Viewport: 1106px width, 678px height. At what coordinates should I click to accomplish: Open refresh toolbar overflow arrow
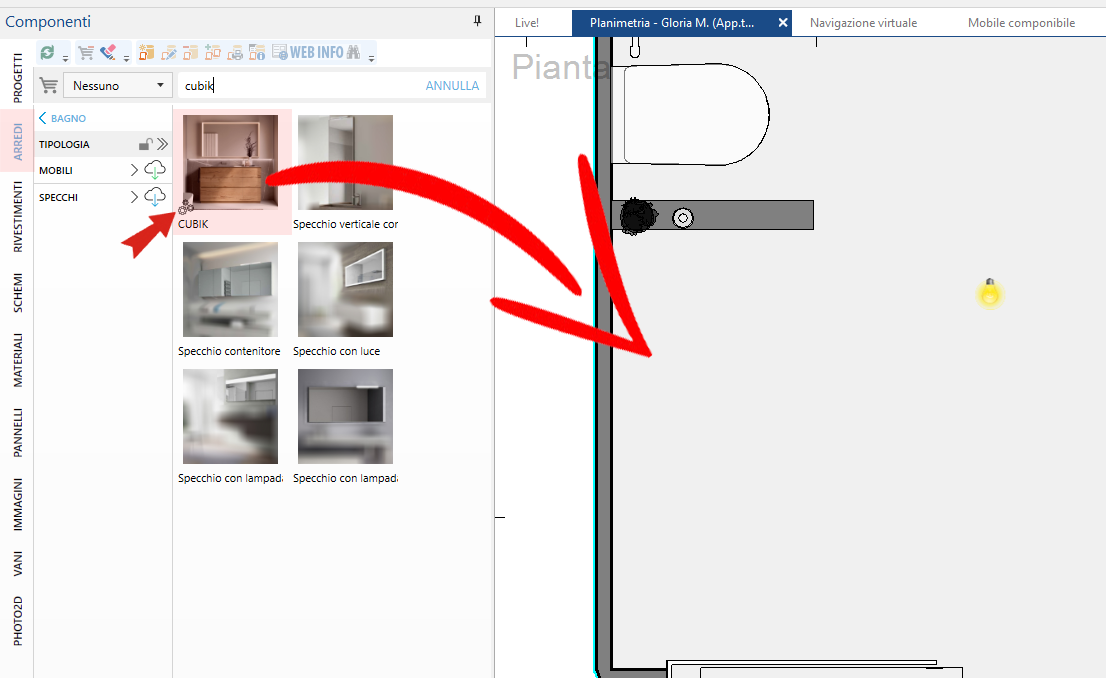(65, 59)
